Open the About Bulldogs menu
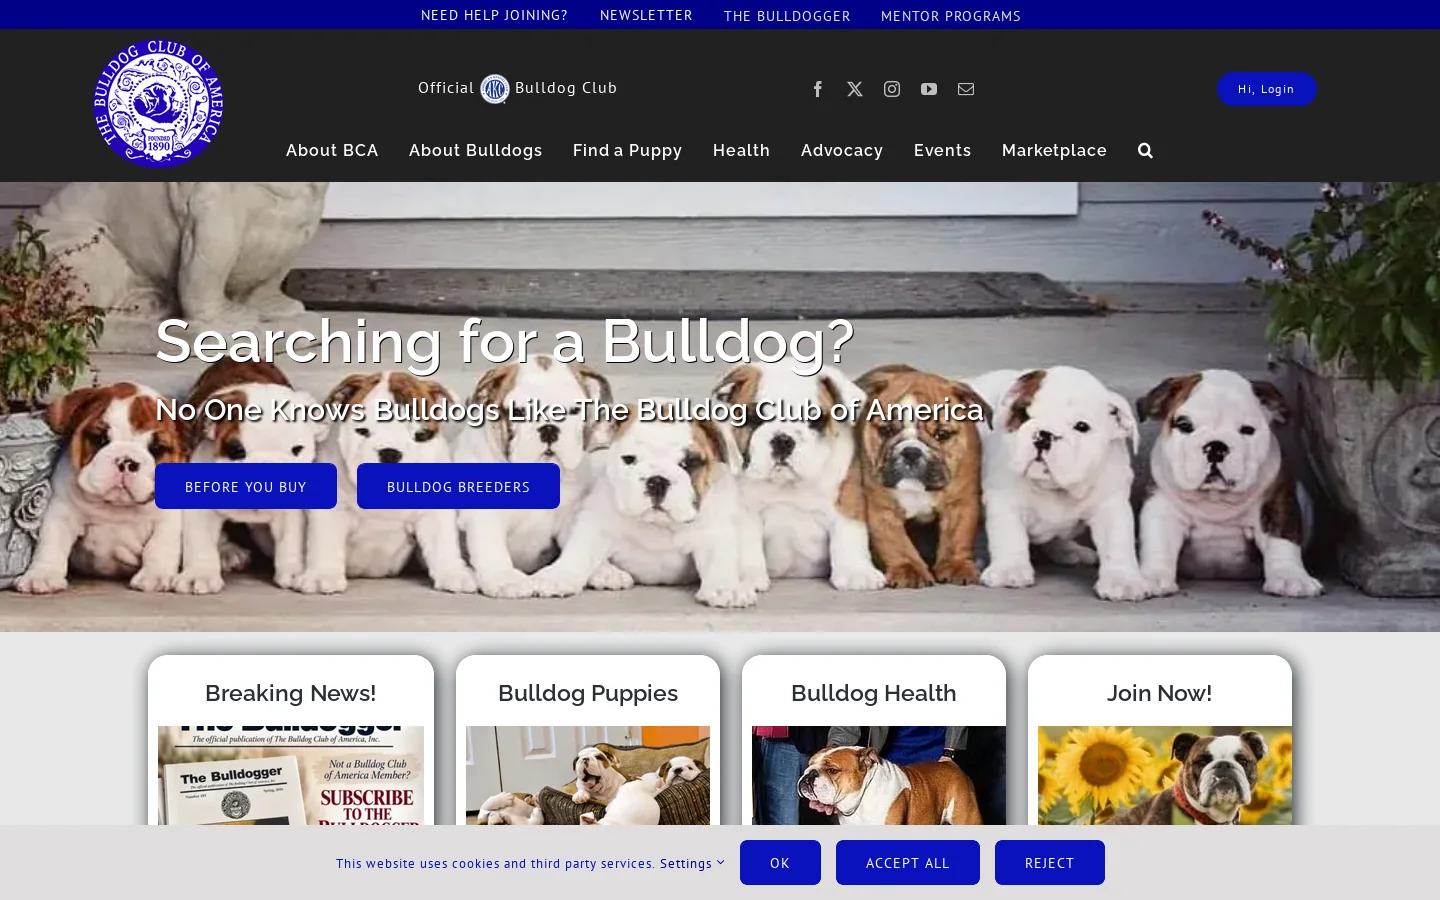 (x=475, y=150)
